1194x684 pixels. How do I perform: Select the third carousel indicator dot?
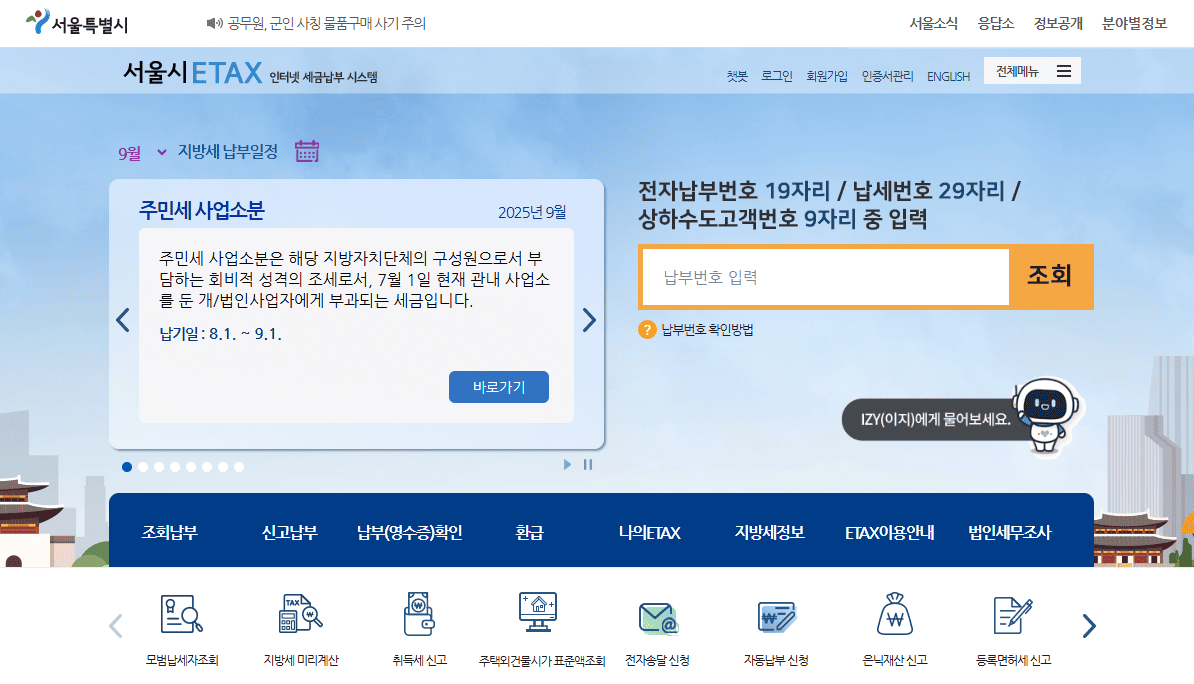click(159, 466)
